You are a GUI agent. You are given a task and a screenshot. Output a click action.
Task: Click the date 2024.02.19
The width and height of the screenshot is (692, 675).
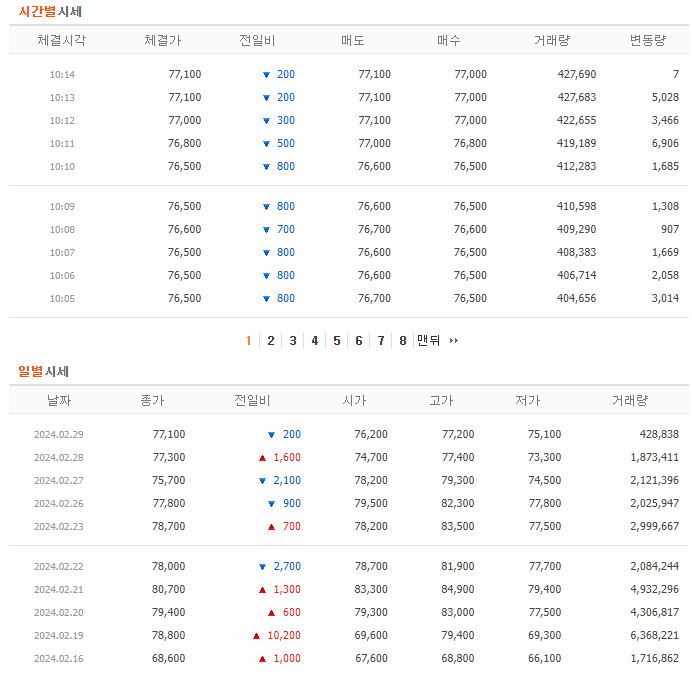click(x=59, y=635)
